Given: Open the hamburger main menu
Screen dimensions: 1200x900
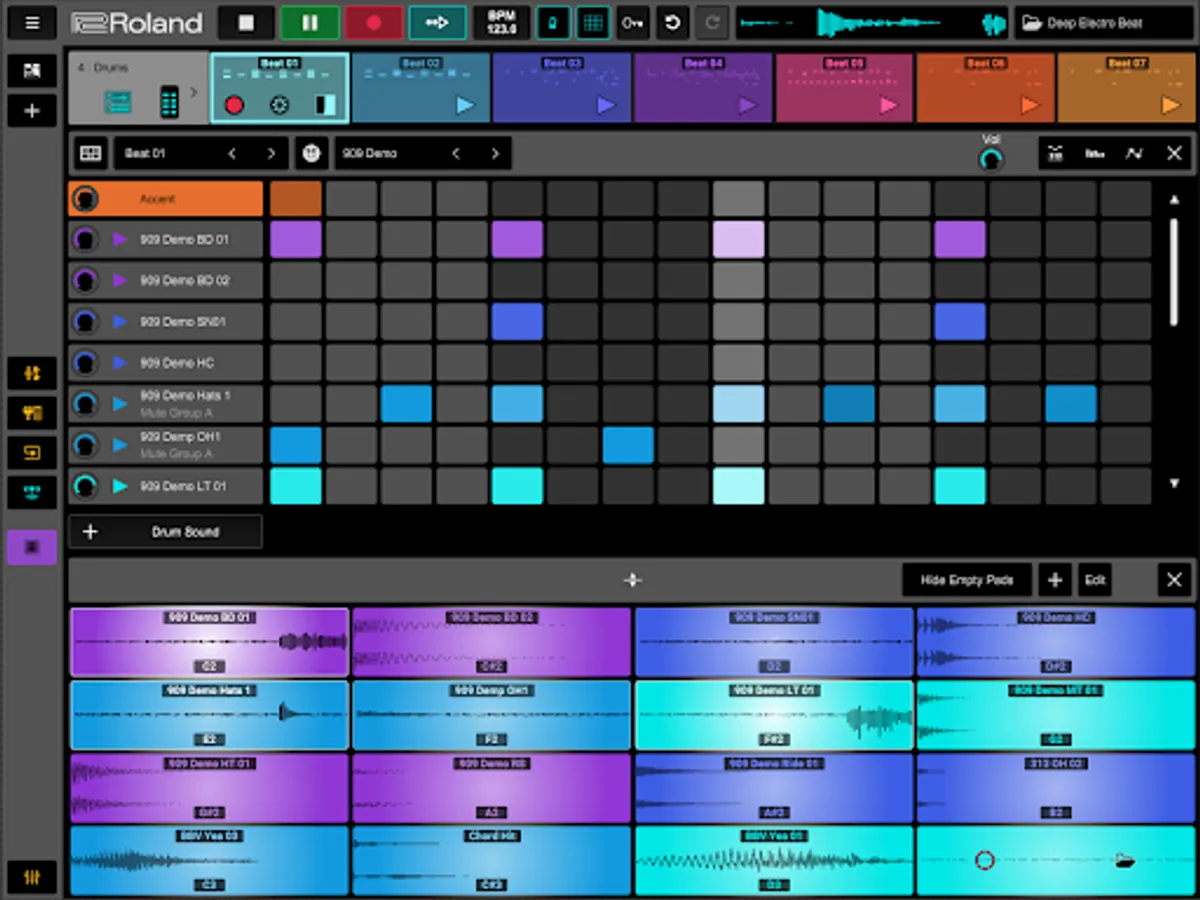Looking at the screenshot, I should 33,23.
